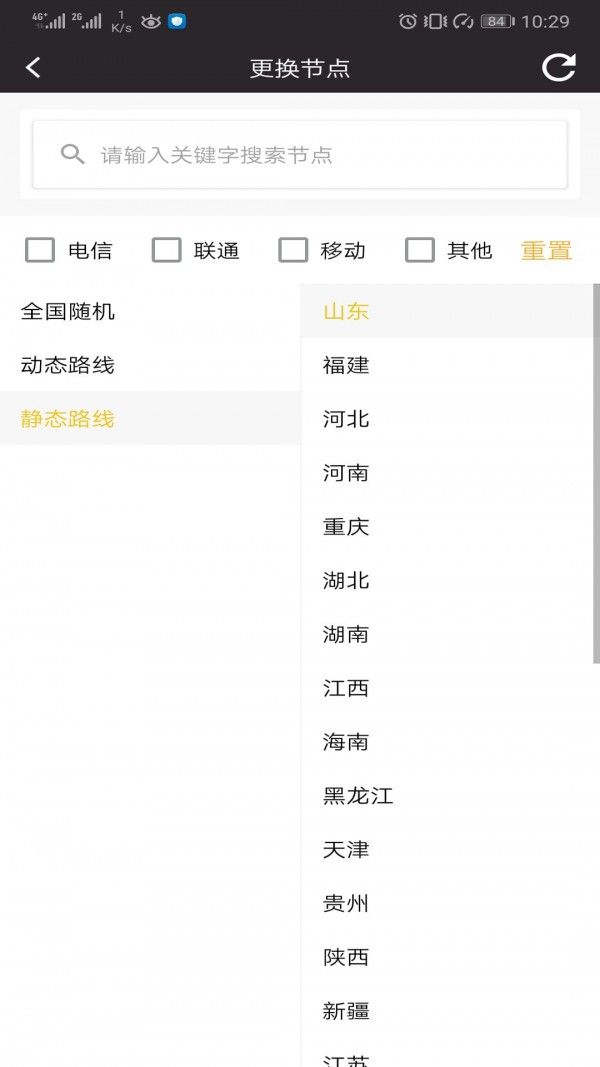Enable the 电信 checkbox

click(40, 250)
